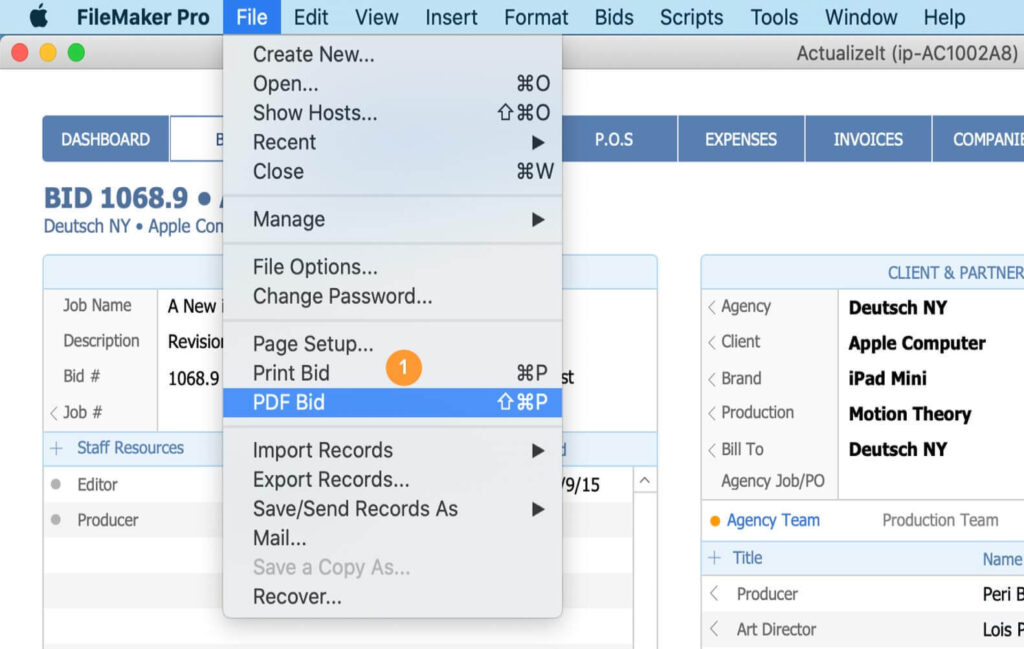Click the scroll-up arrow in staff list
Viewport: 1024px width, 649px height.
pos(645,481)
